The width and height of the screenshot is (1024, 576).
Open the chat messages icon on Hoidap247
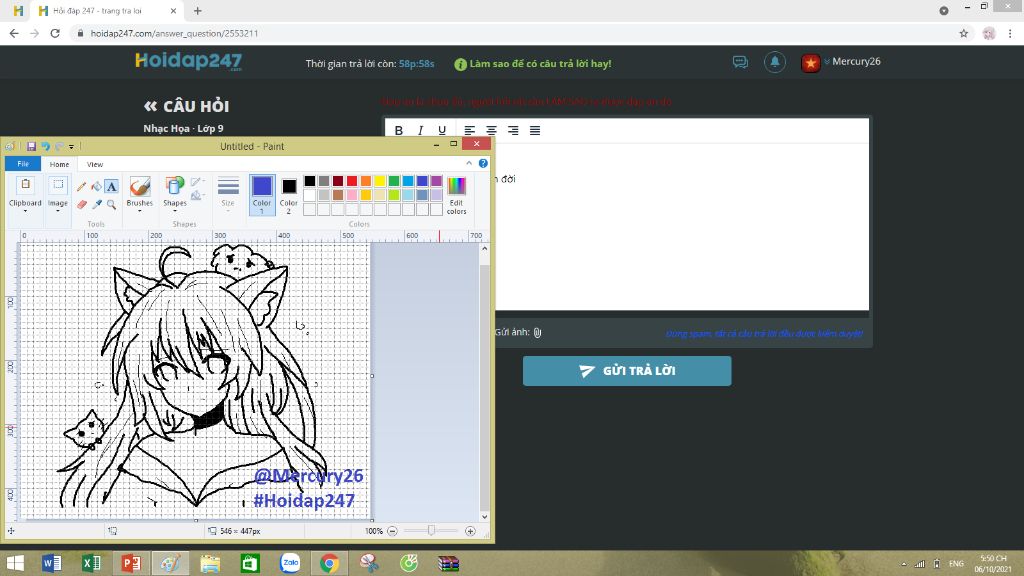pyautogui.click(x=740, y=62)
